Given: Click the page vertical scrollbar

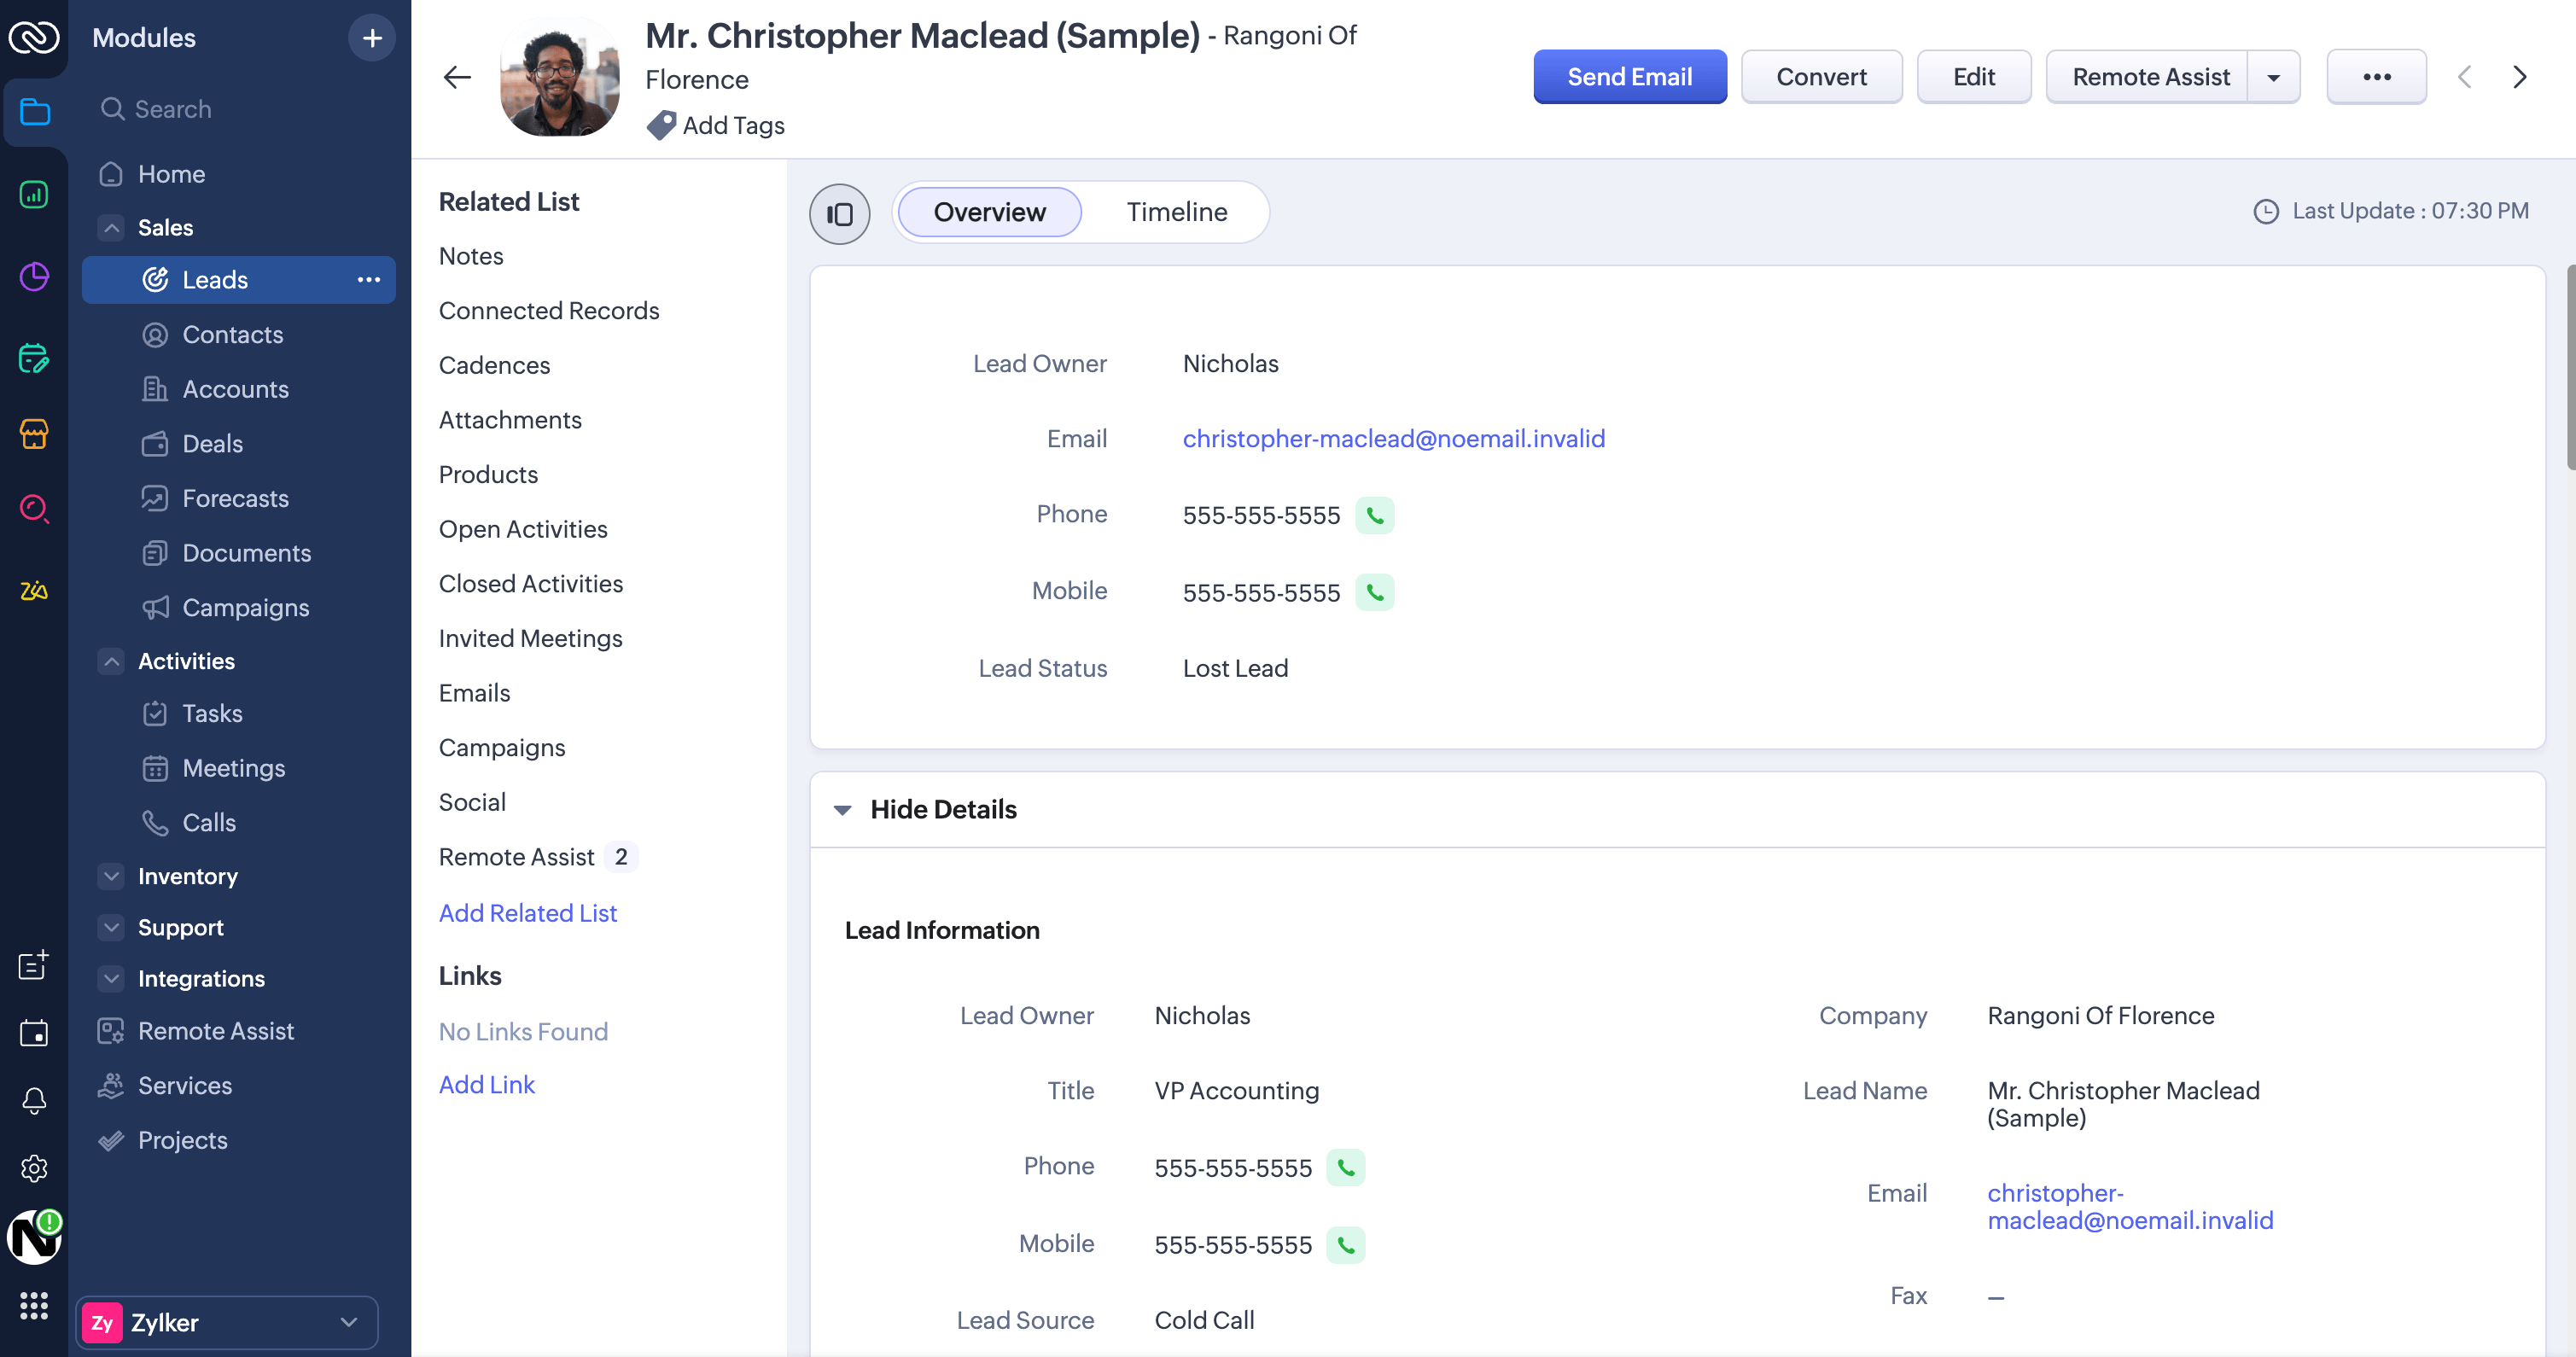Looking at the screenshot, I should click(2569, 367).
